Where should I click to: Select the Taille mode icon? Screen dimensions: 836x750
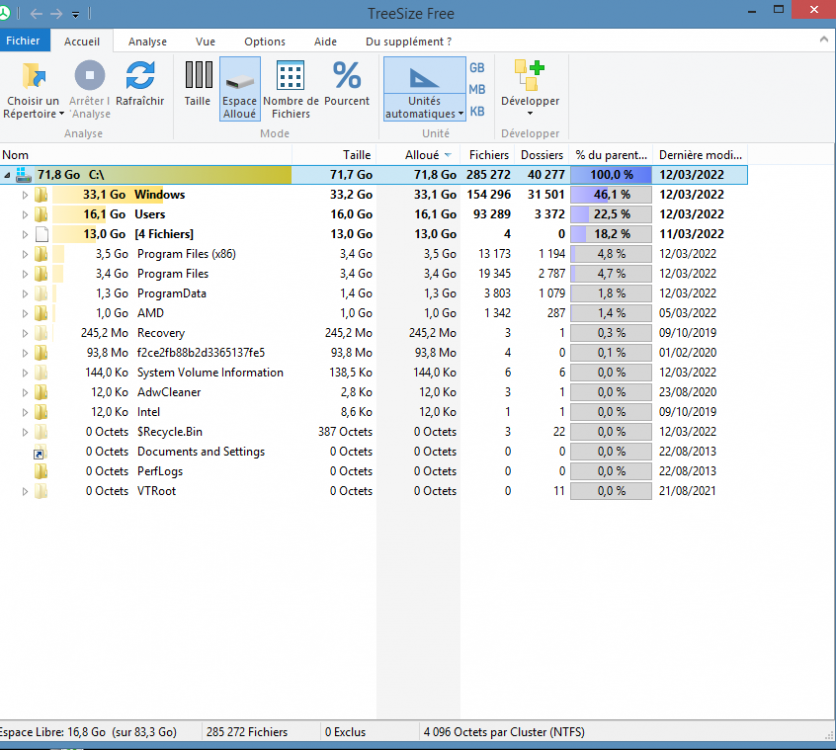coord(198,76)
